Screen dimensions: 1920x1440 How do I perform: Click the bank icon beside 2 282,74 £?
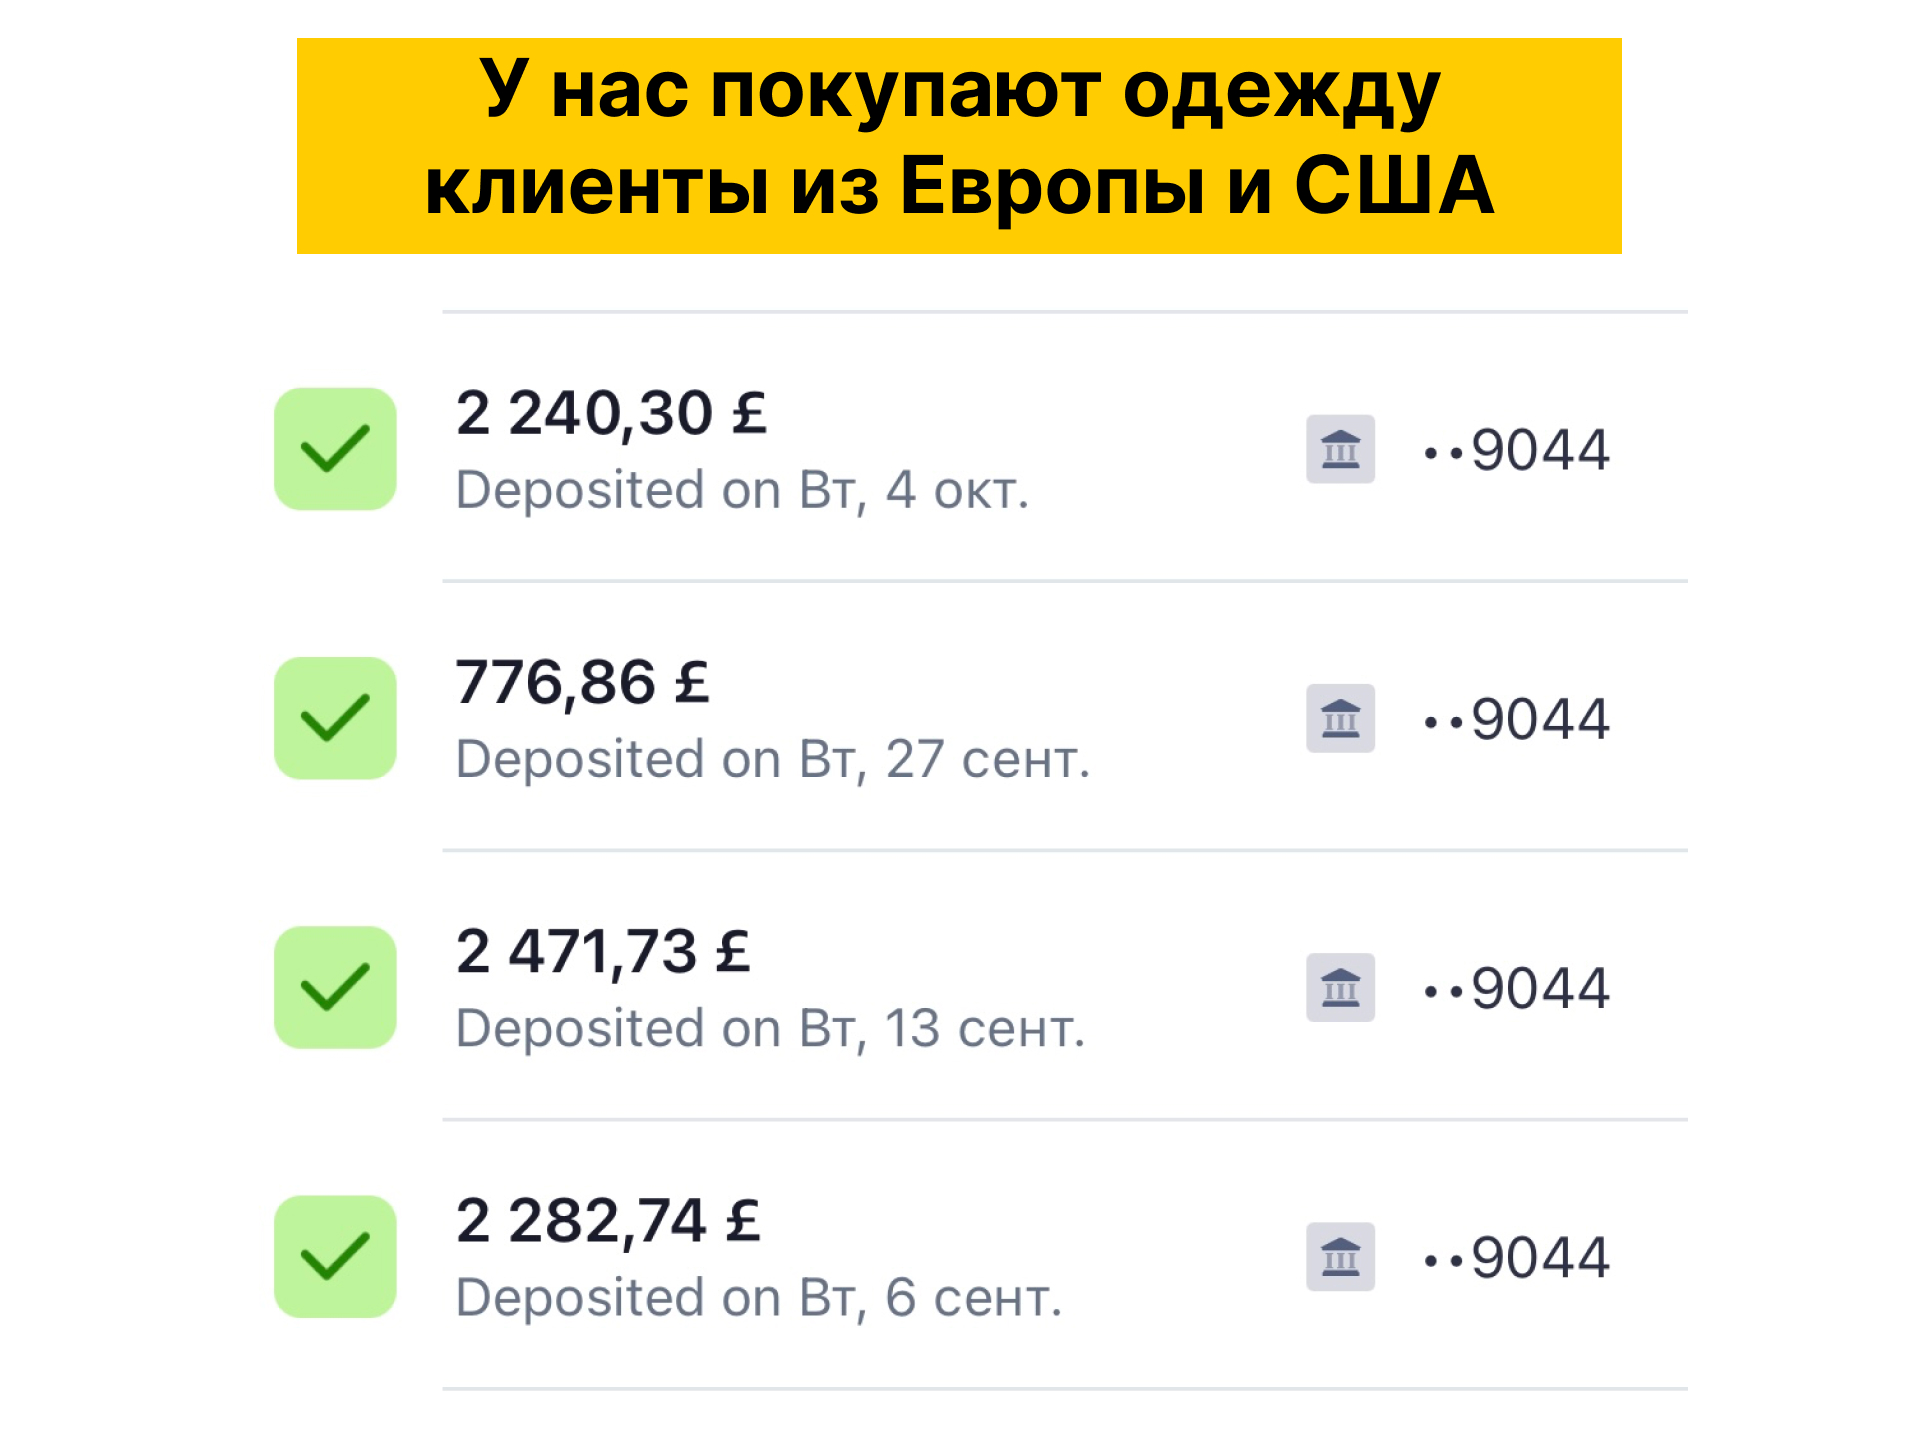[x=1340, y=1256]
